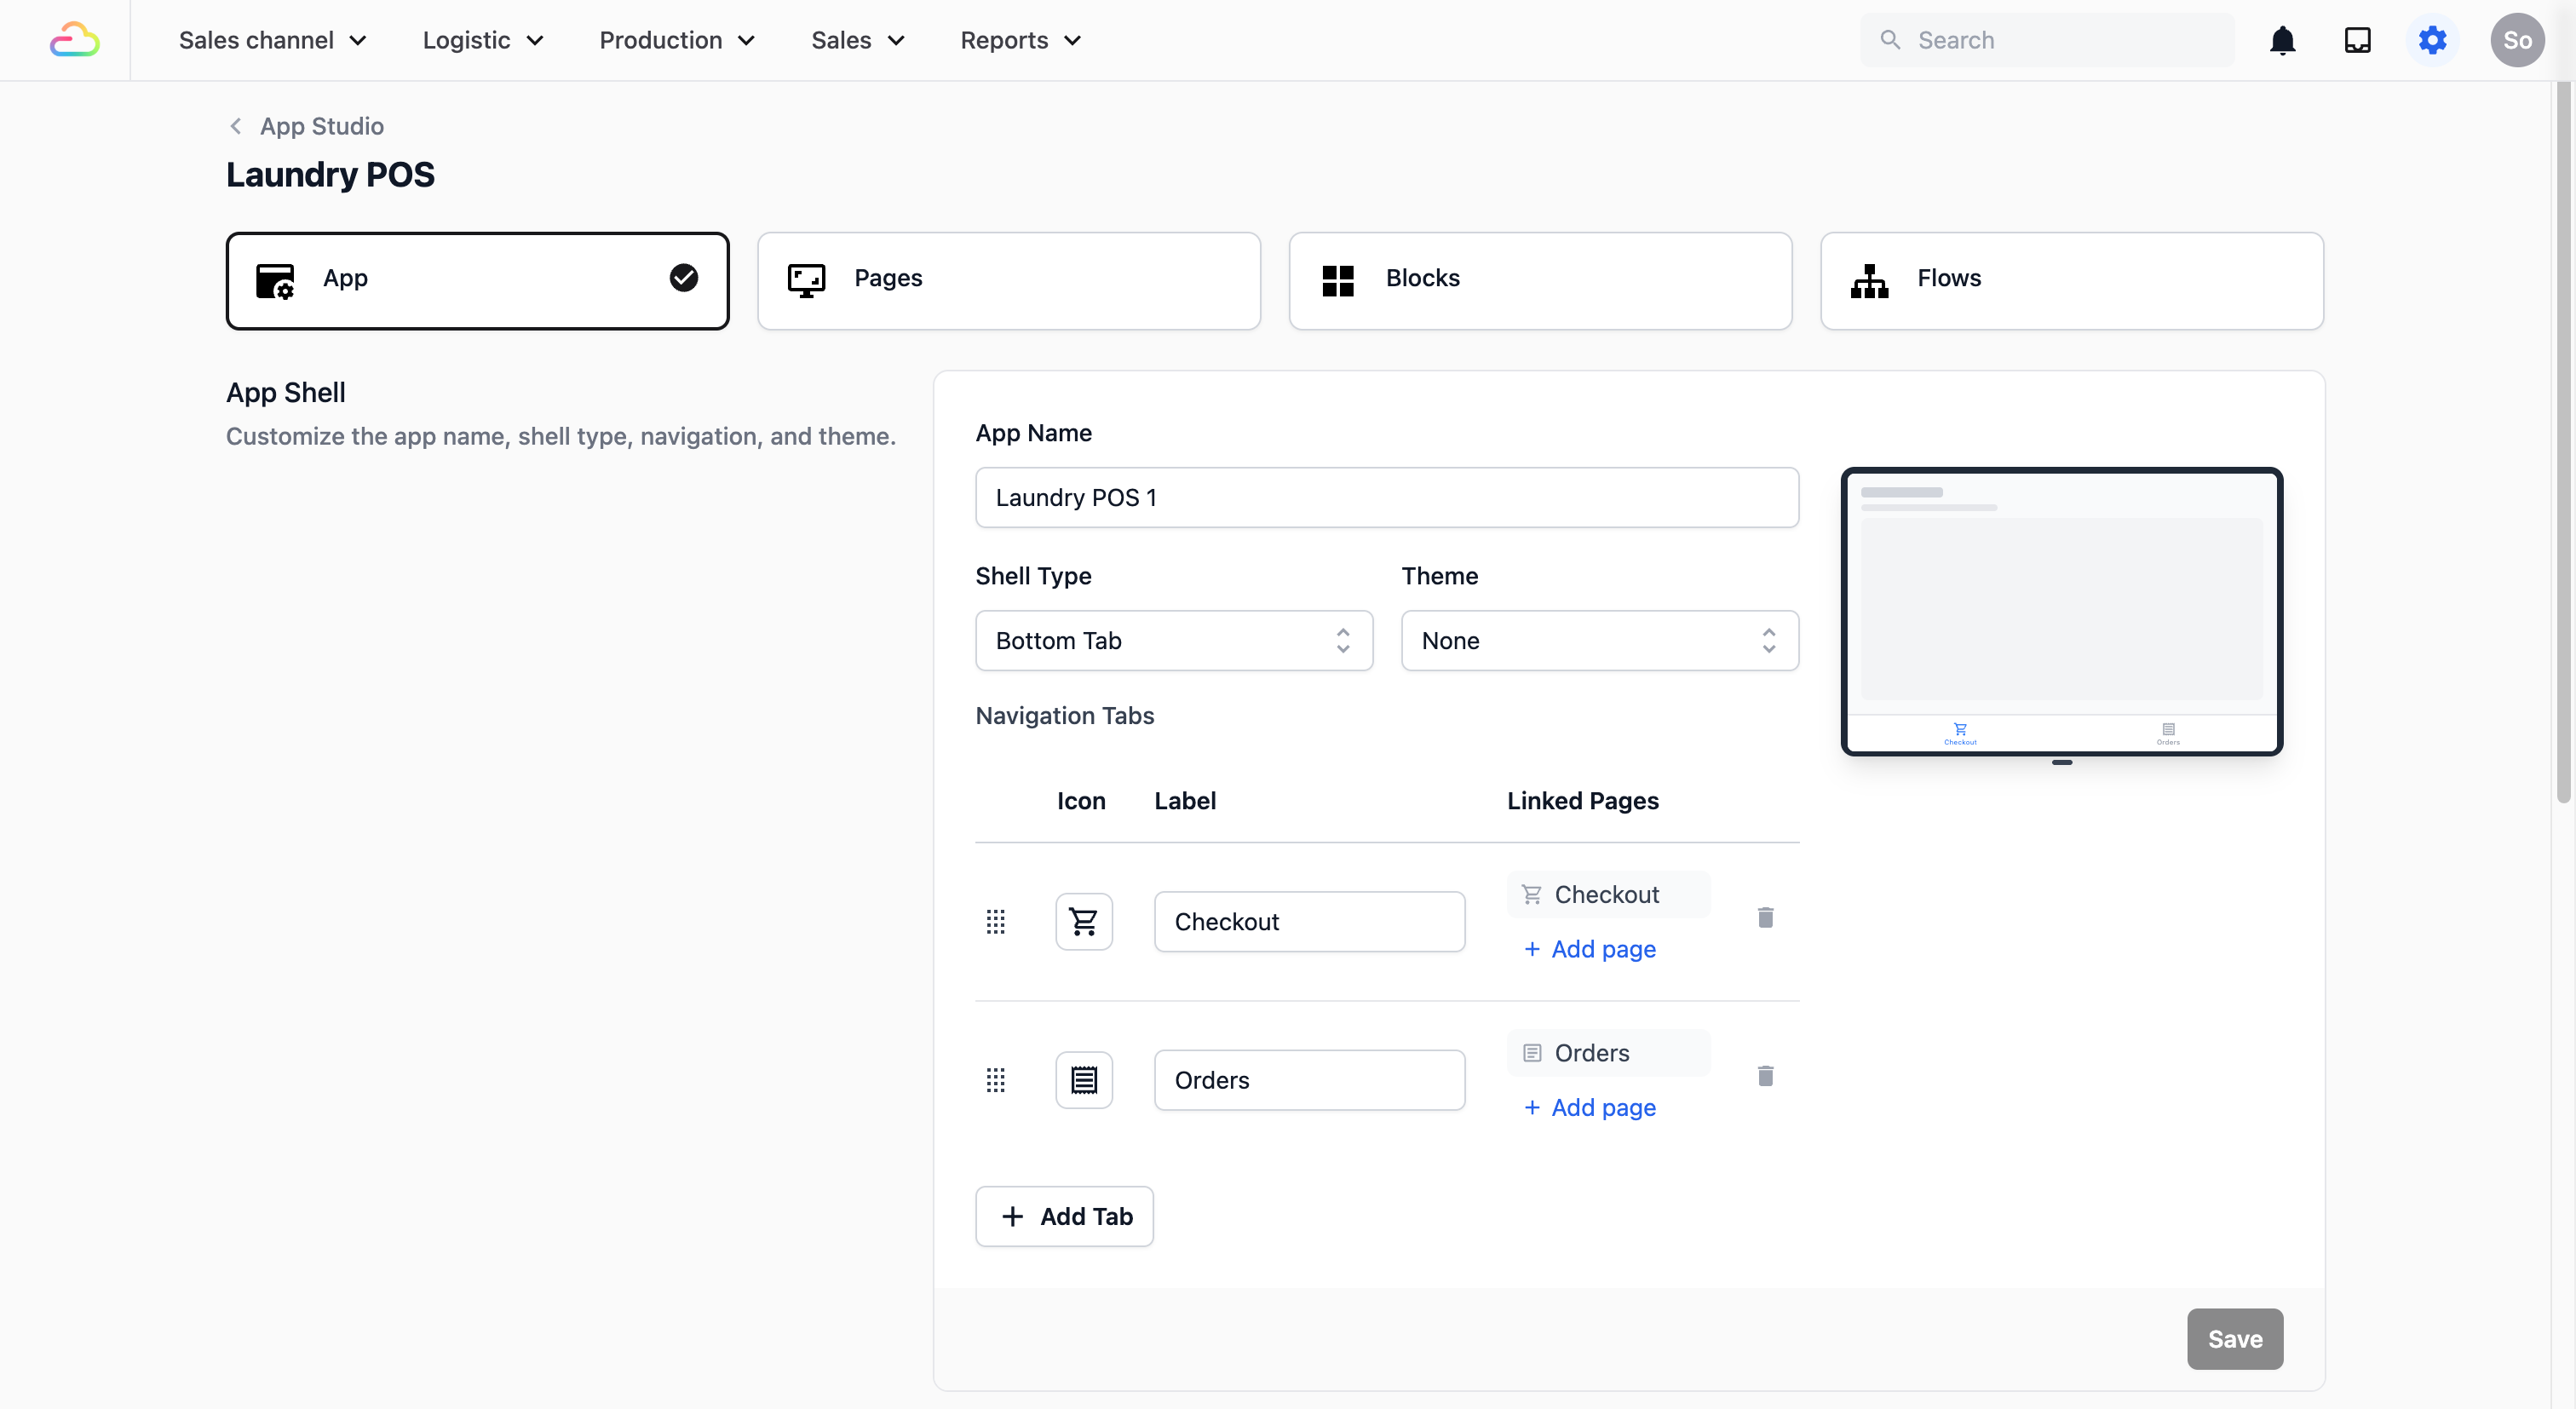Click the App Name input field
Image resolution: width=2576 pixels, height=1409 pixels.
click(1386, 497)
